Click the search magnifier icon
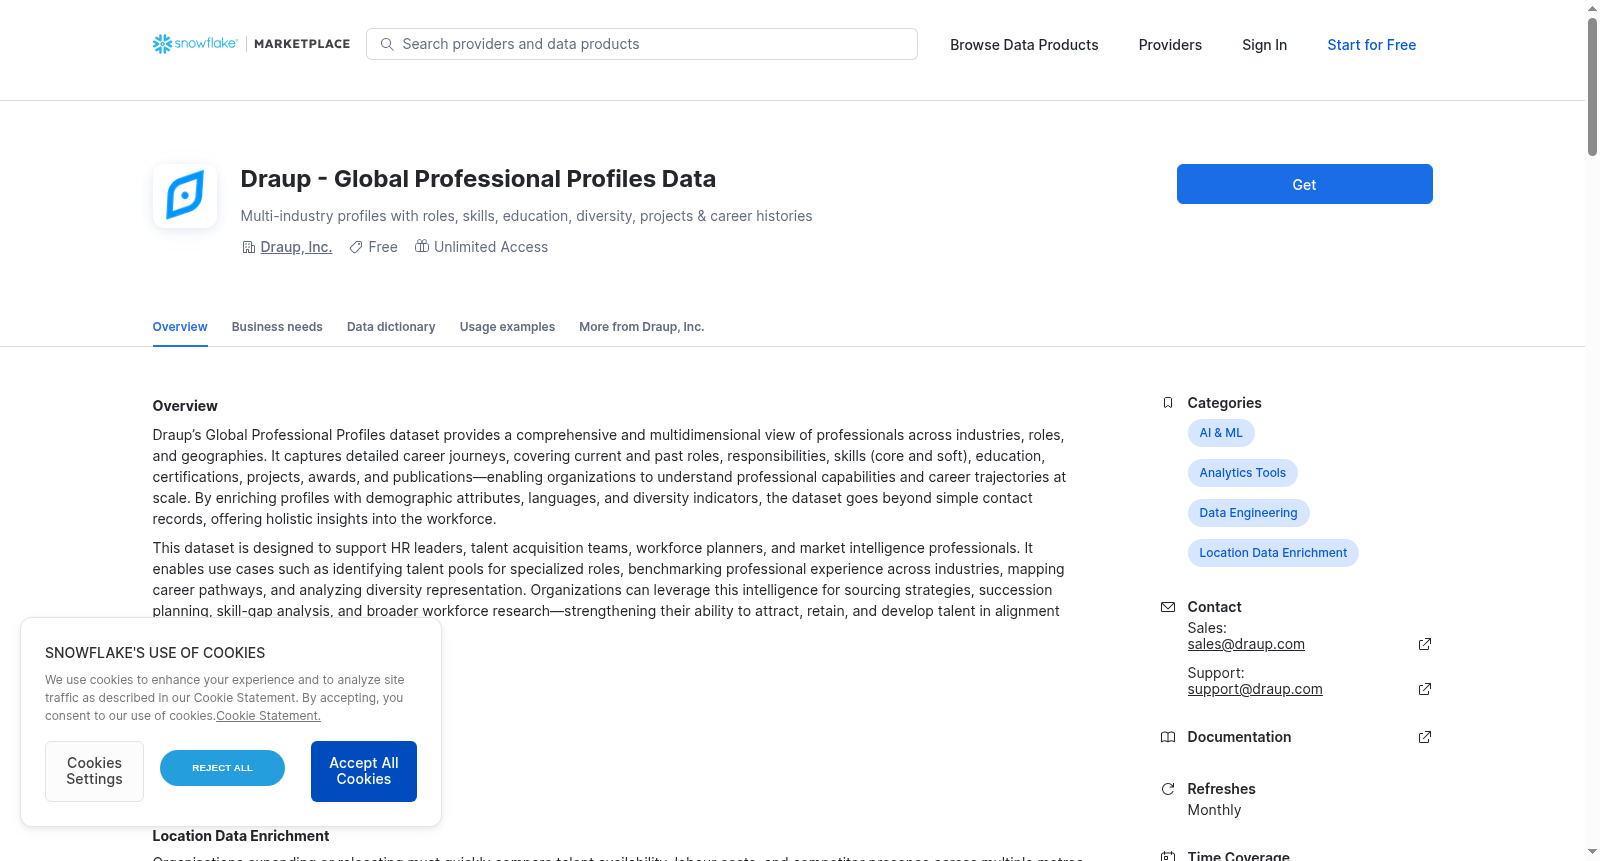Screen dimensions: 1600x861 coord(387,44)
